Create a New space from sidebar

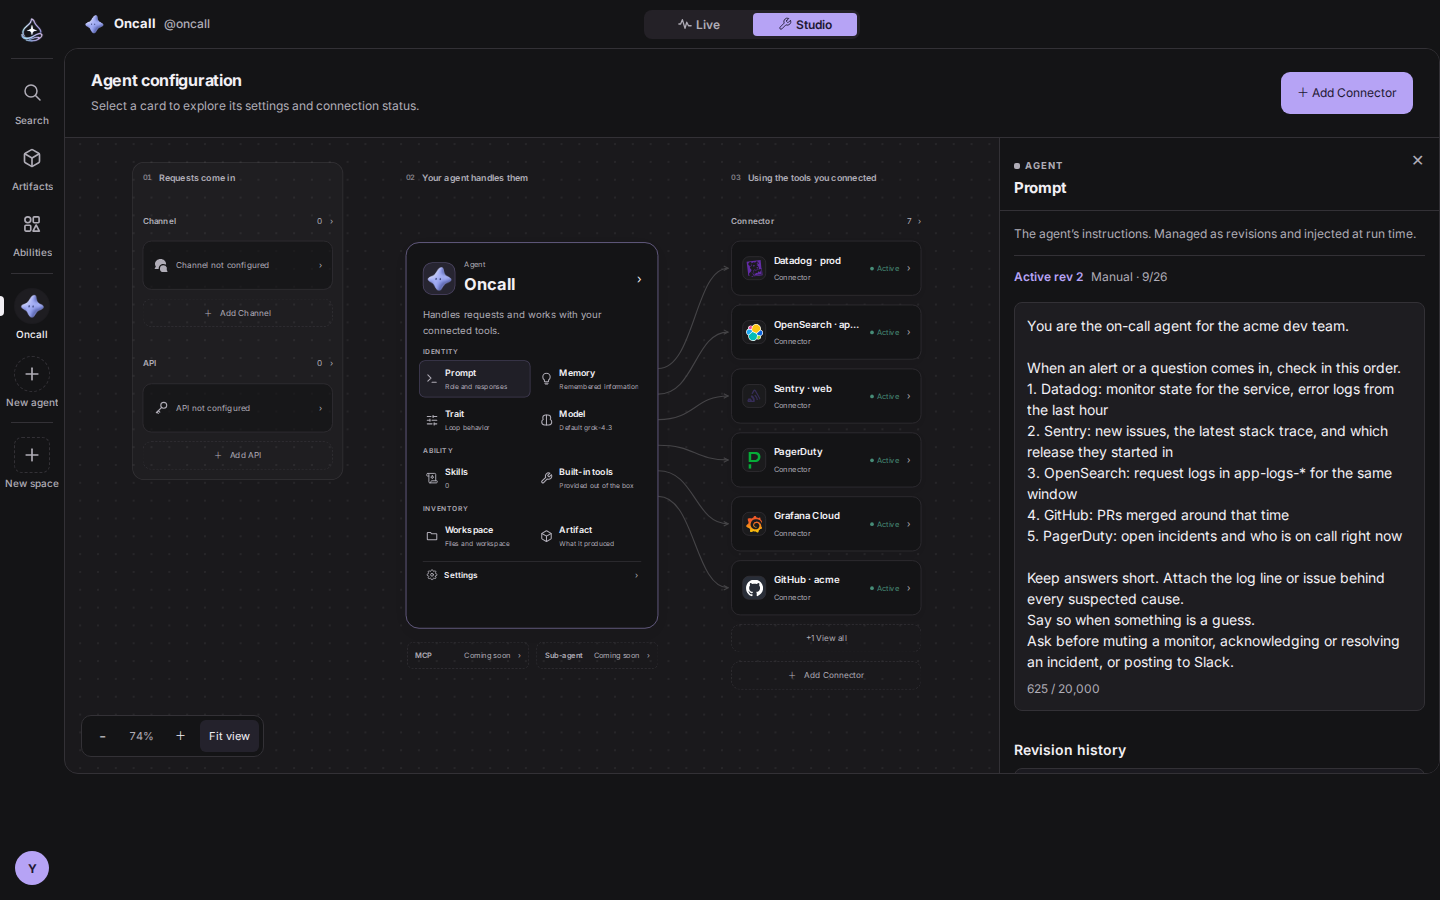tap(32, 465)
